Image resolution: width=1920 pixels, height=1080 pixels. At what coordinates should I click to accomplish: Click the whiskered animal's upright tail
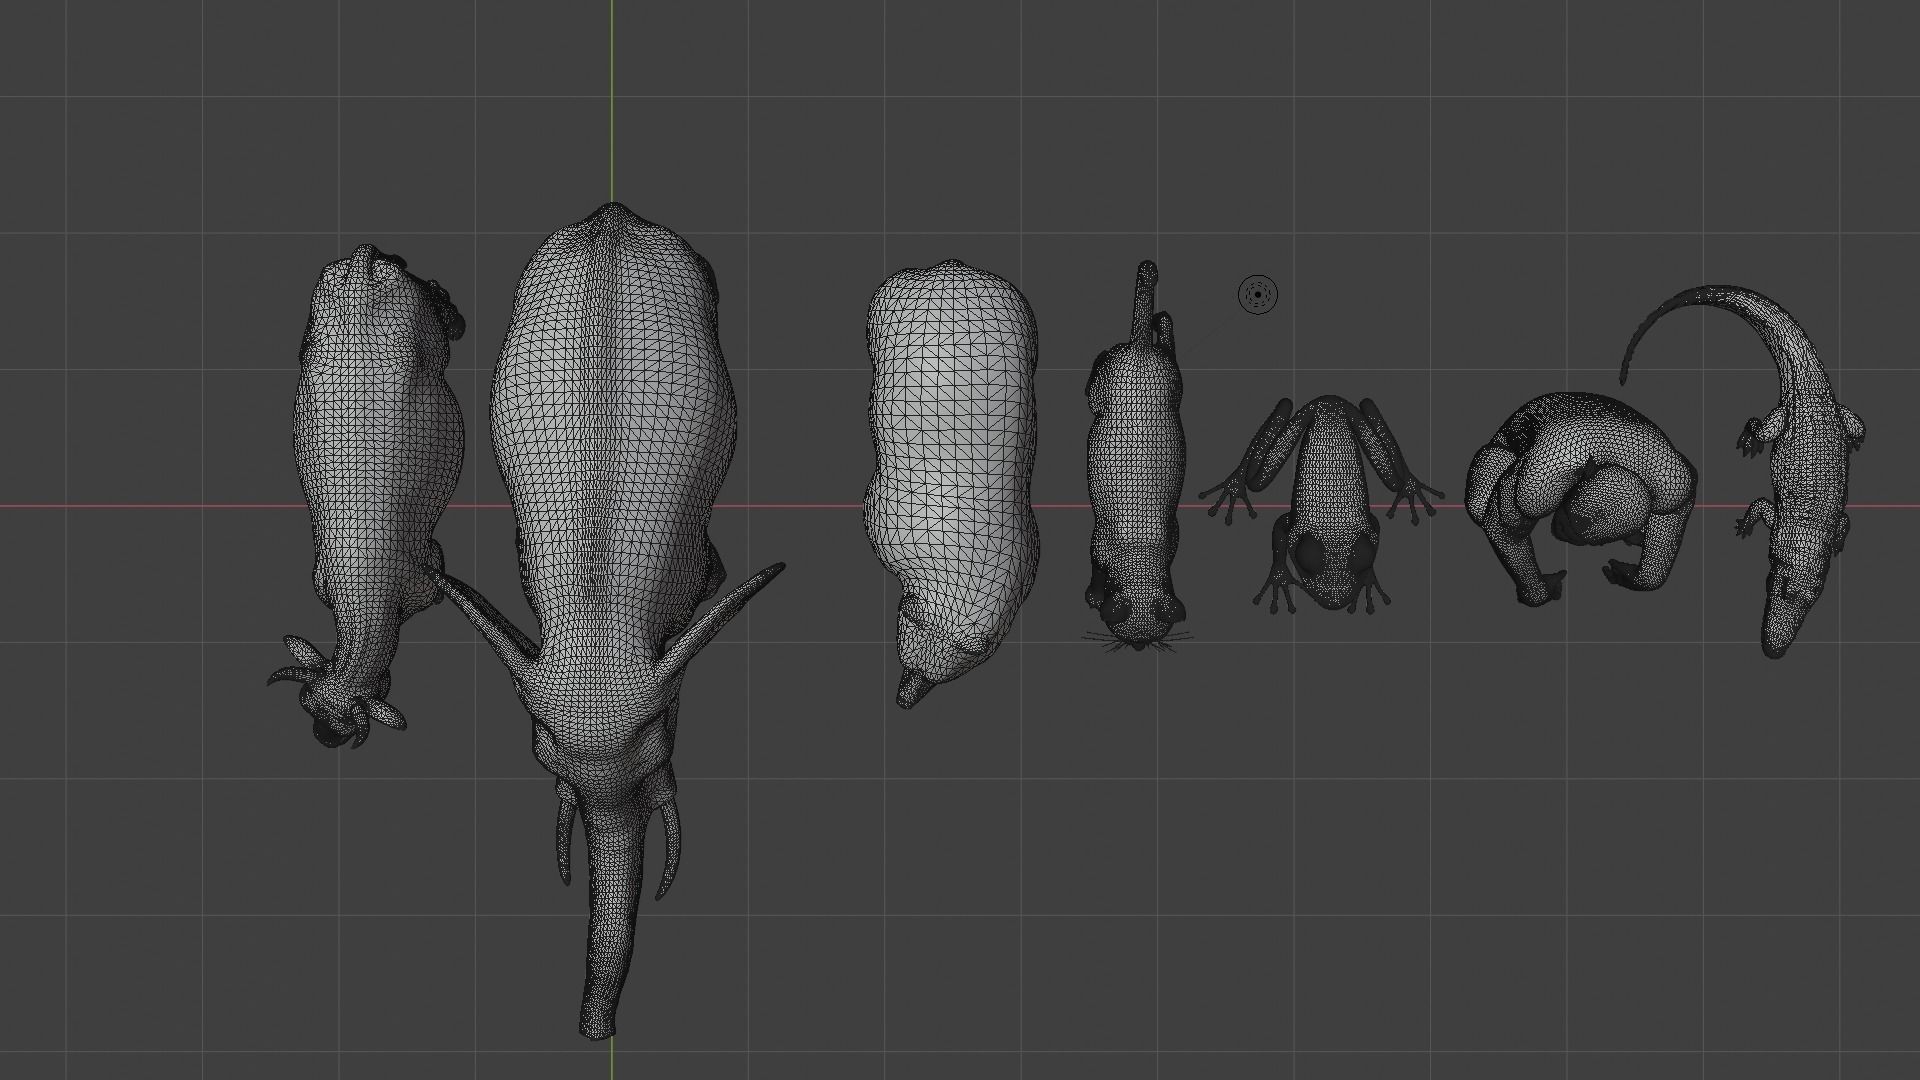point(1146,300)
